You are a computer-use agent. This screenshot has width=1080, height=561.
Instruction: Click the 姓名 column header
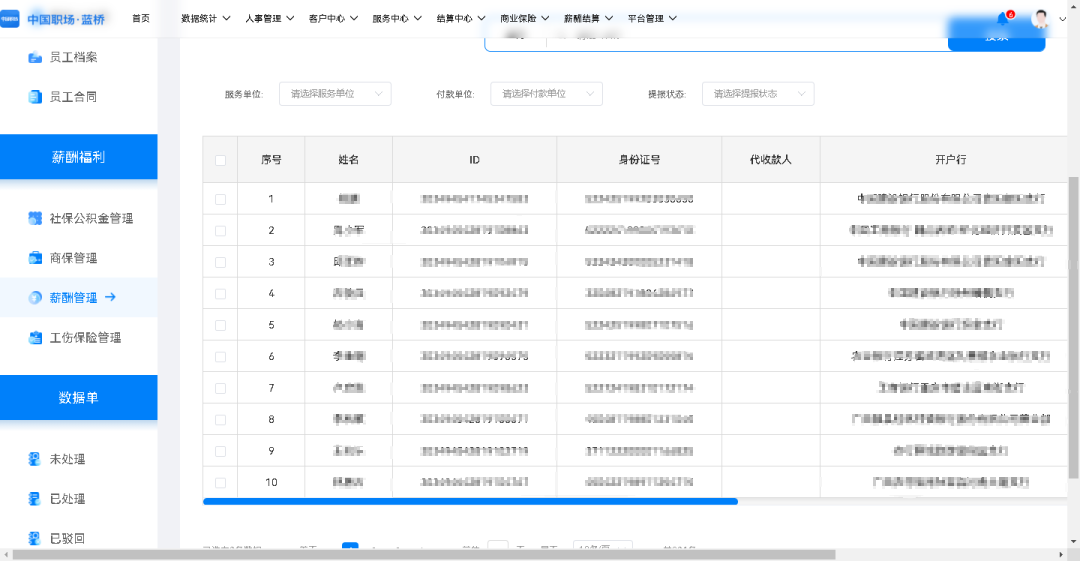click(x=349, y=160)
